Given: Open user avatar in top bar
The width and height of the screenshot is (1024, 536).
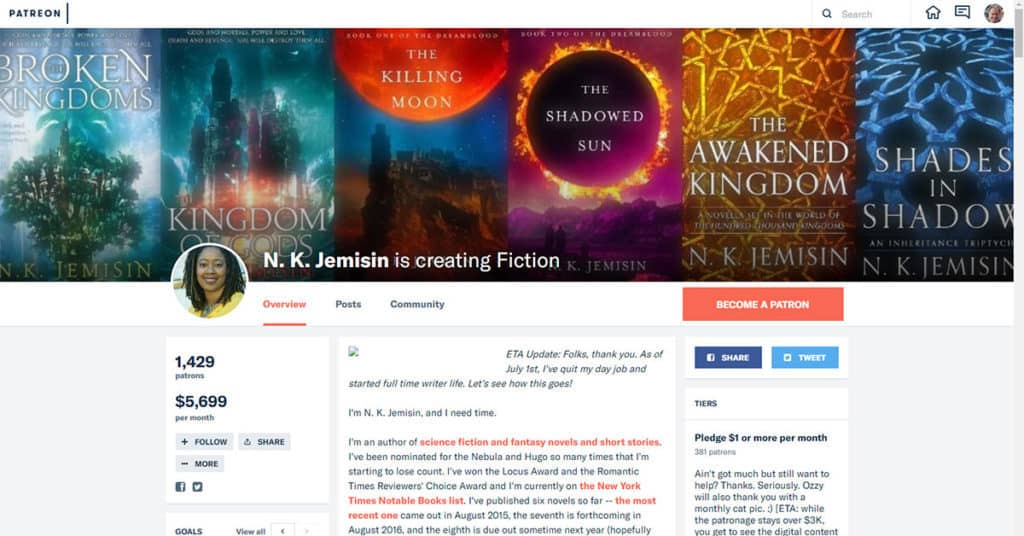Looking at the screenshot, I should click(x=993, y=13).
